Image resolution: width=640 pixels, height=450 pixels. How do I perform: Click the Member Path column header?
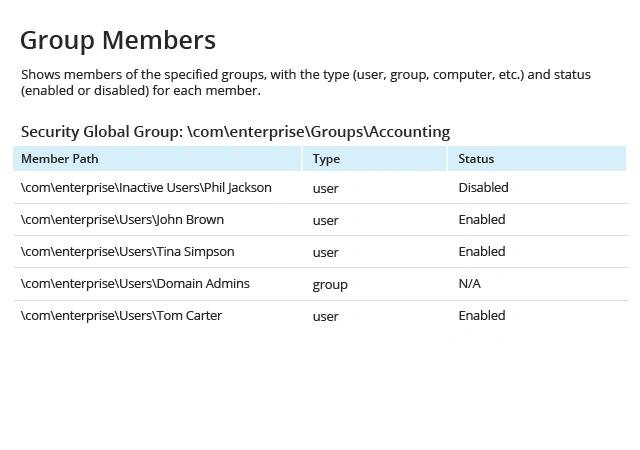[60, 158]
